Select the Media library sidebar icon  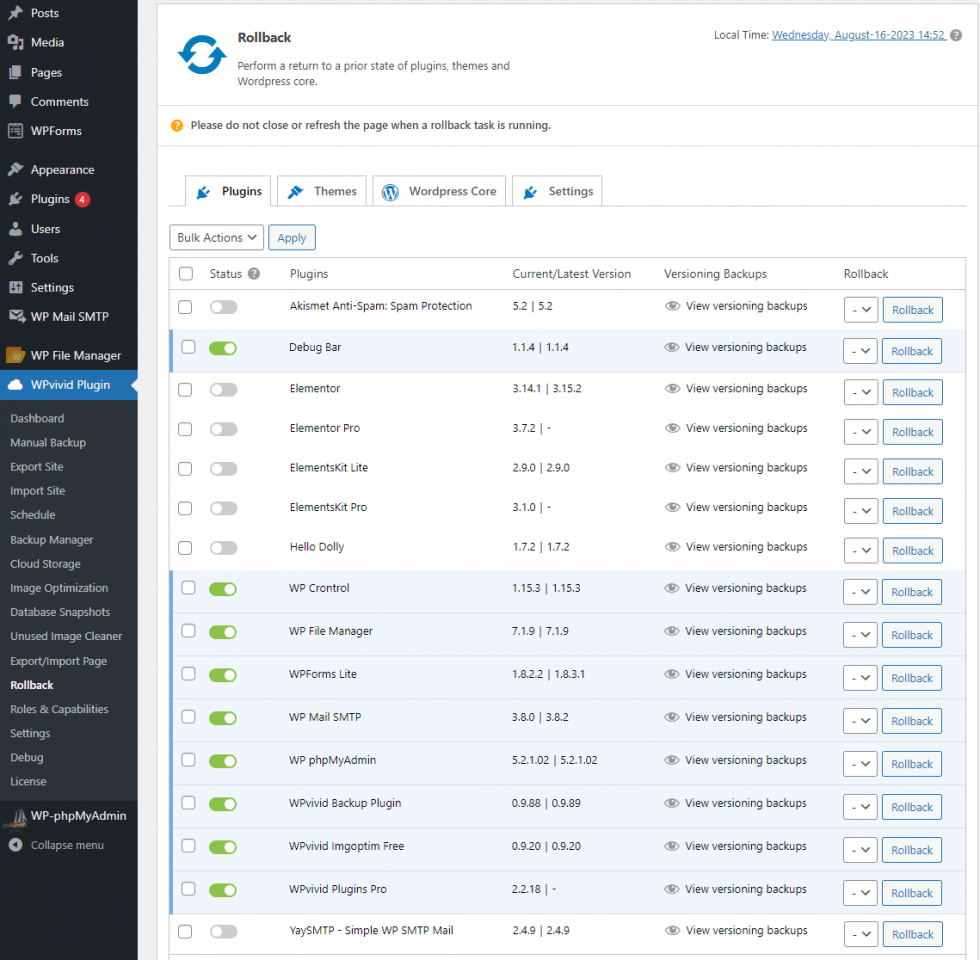[15, 42]
